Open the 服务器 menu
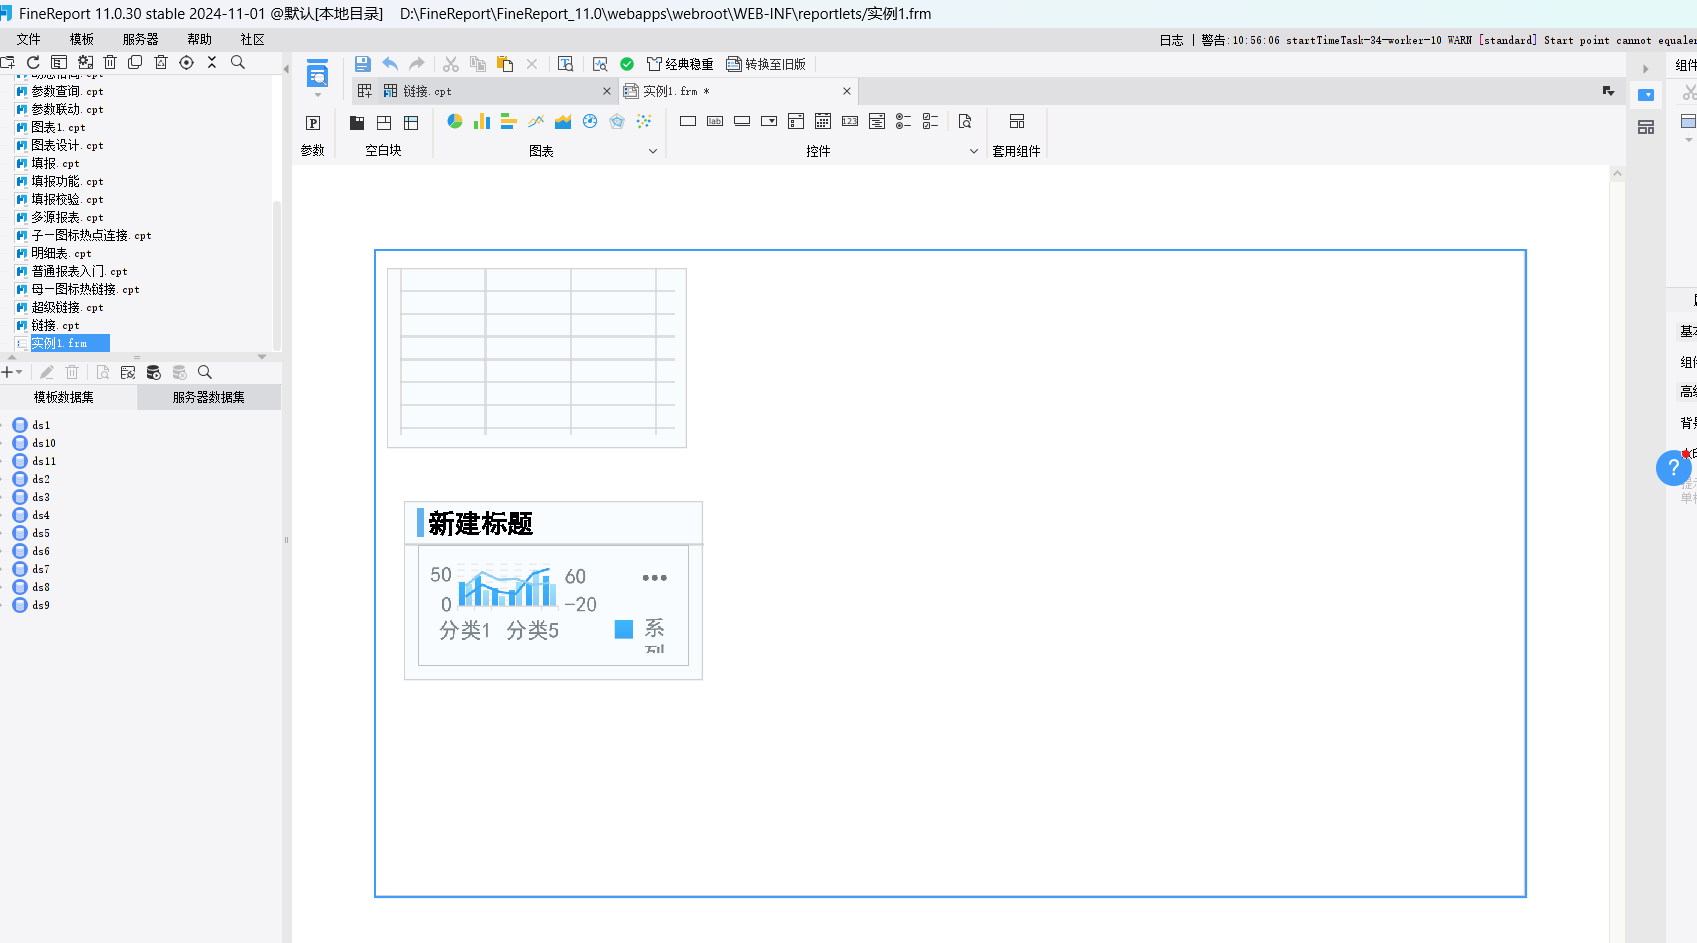Viewport: 1697px width, 943px height. [x=141, y=39]
